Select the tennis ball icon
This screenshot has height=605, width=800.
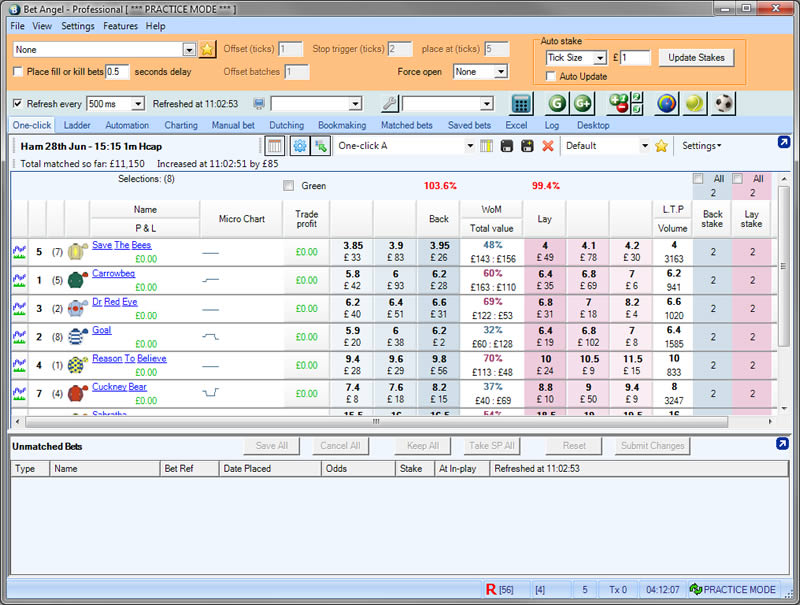click(x=695, y=104)
